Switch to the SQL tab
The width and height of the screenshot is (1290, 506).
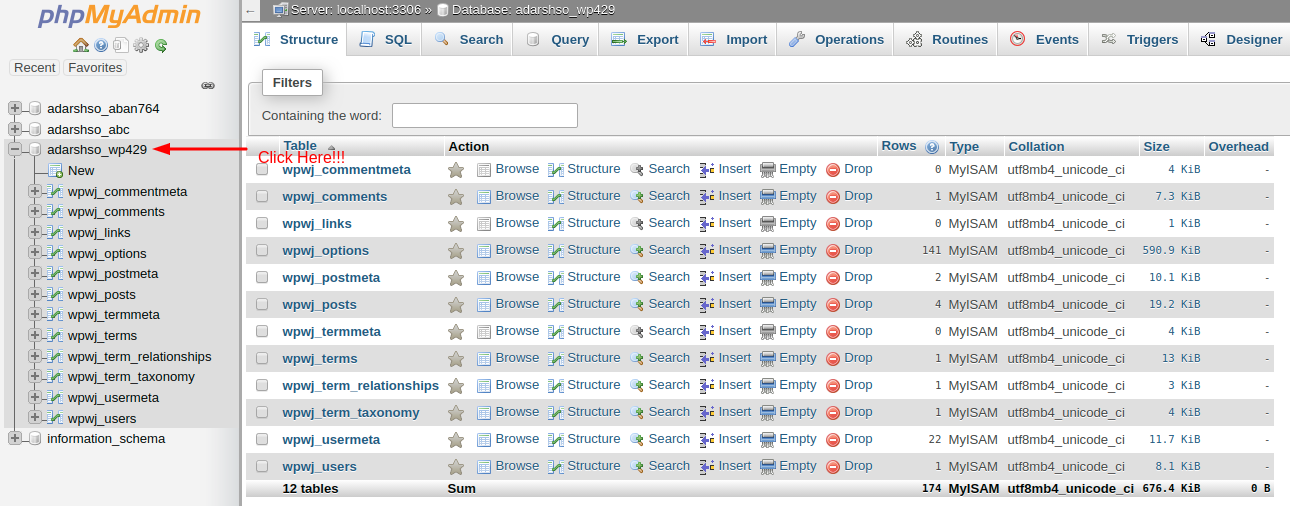[385, 40]
